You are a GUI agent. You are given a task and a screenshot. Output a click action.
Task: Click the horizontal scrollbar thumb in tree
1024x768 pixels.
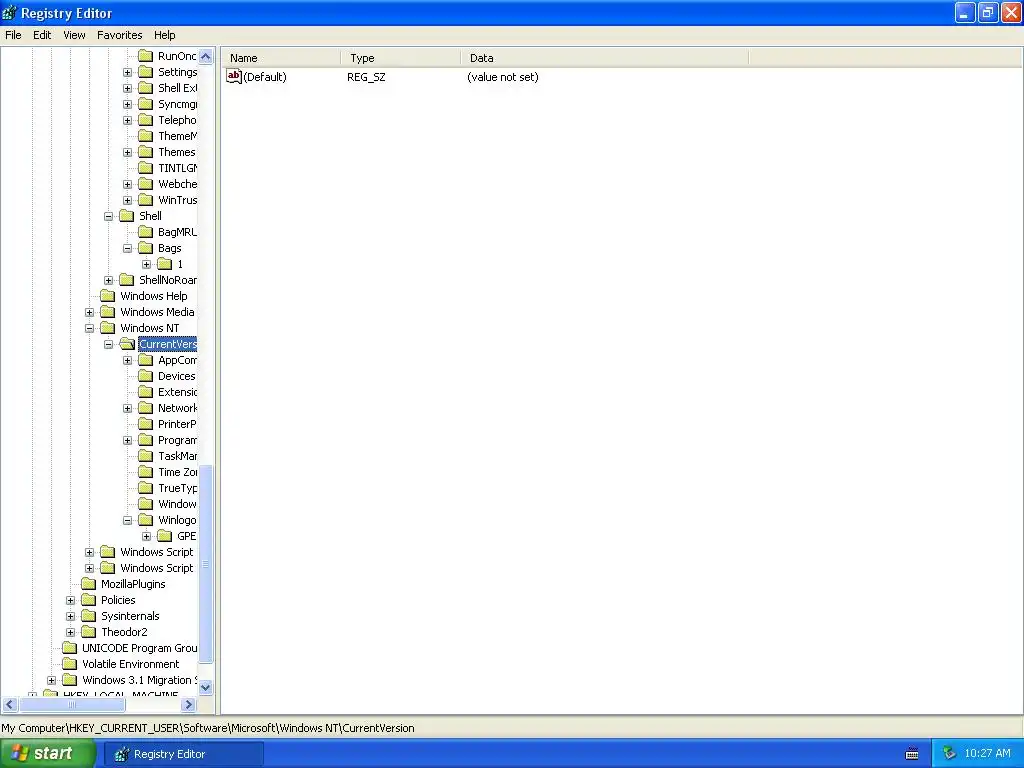(x=72, y=705)
